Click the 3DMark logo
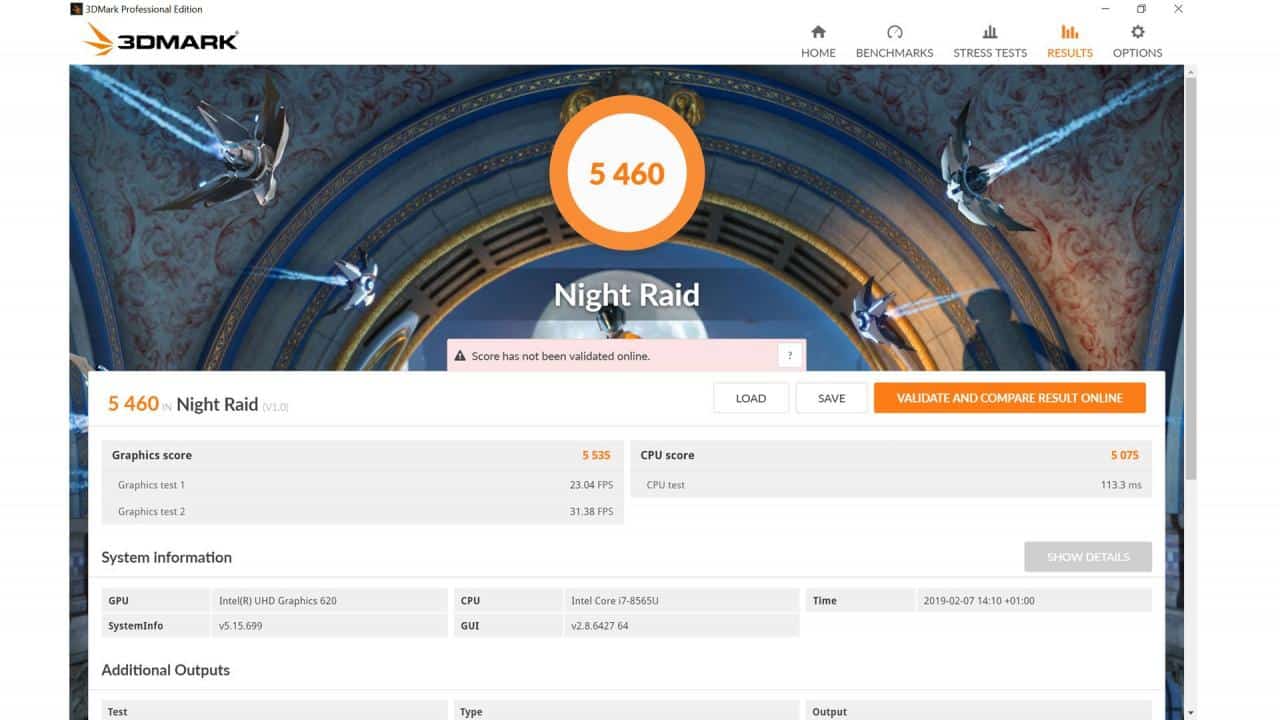 [x=161, y=40]
